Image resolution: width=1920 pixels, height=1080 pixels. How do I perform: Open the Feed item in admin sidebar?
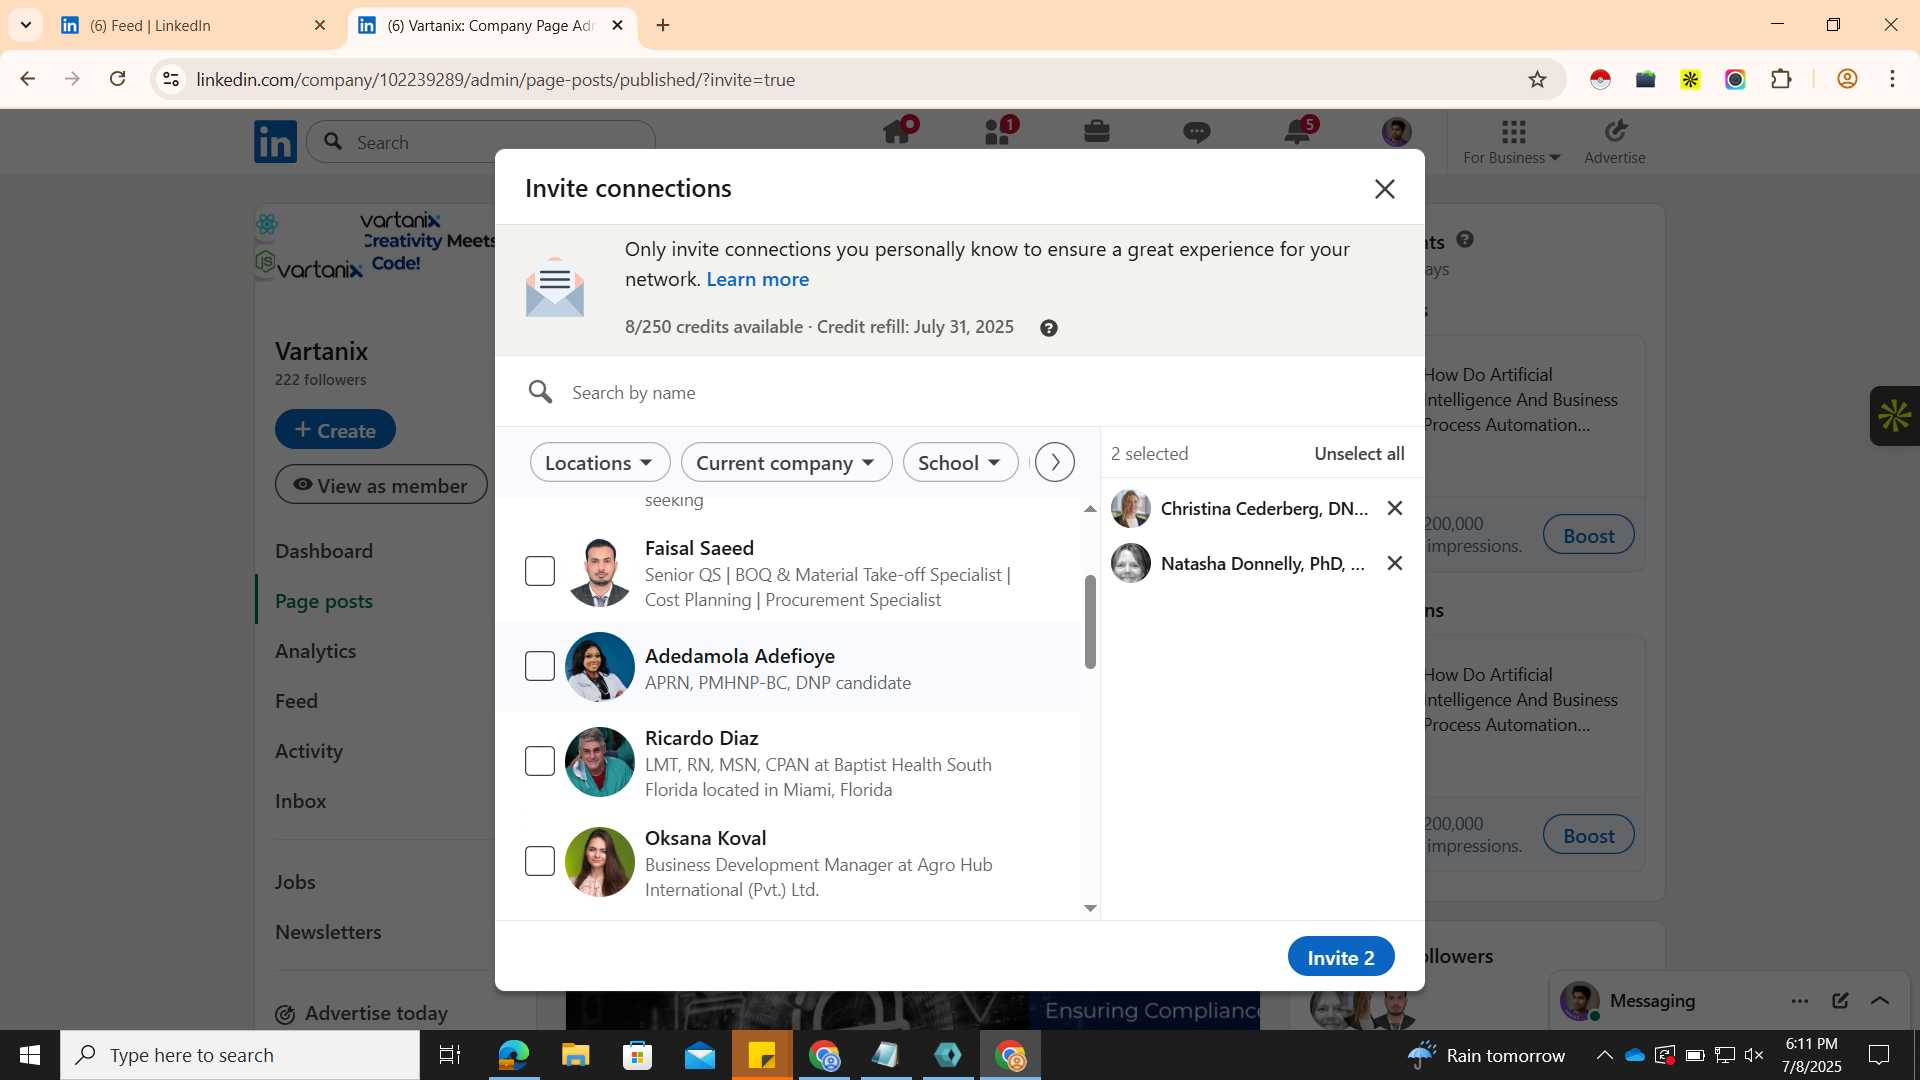(x=297, y=701)
